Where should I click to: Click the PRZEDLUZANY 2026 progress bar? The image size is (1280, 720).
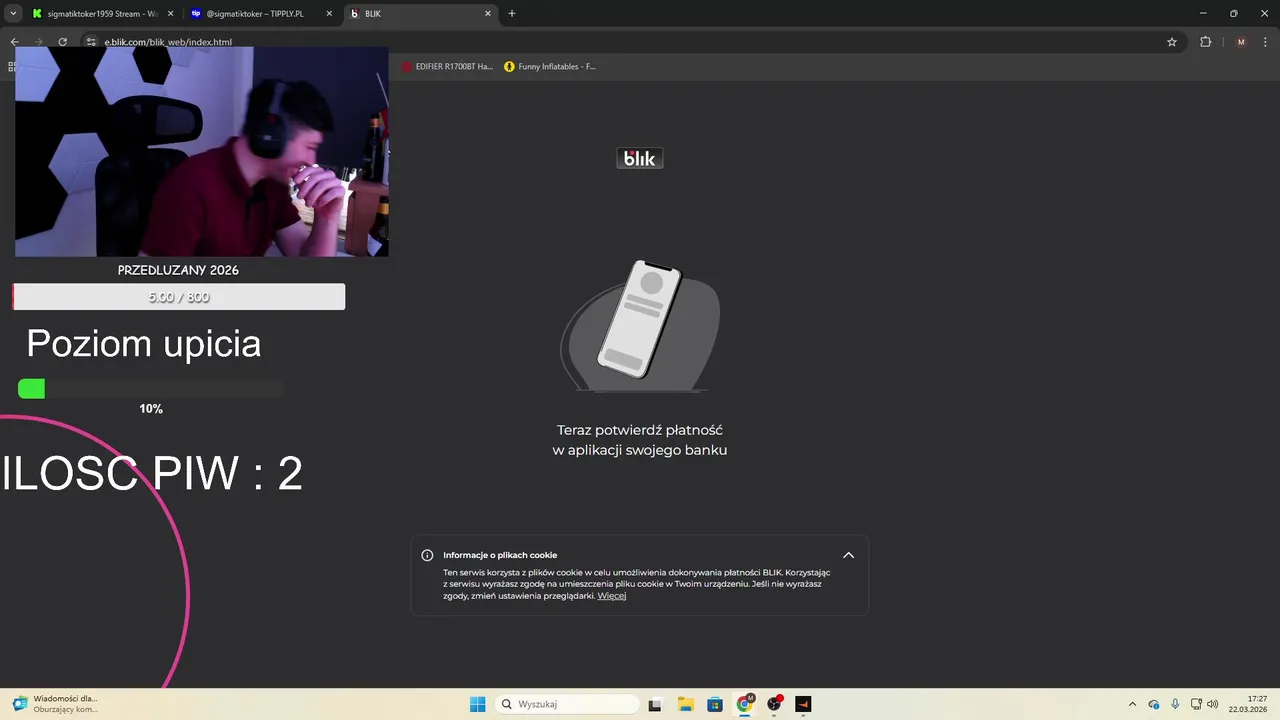point(179,297)
